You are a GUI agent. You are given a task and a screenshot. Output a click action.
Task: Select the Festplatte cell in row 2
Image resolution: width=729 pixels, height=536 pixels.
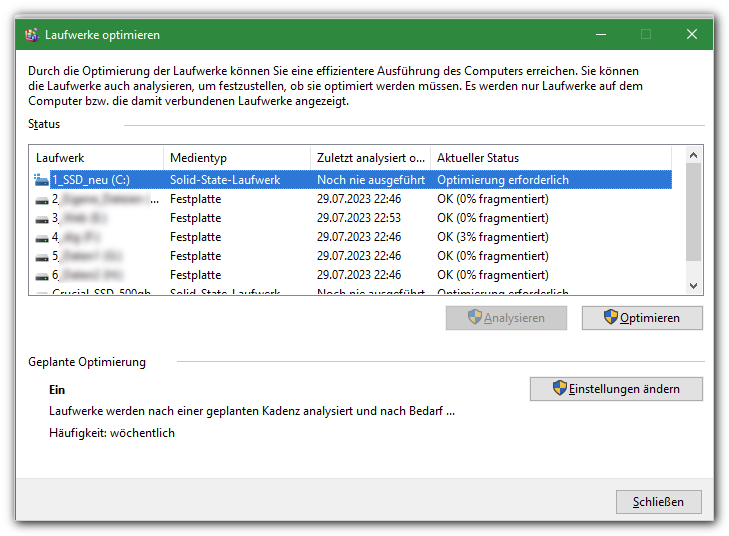tap(195, 199)
